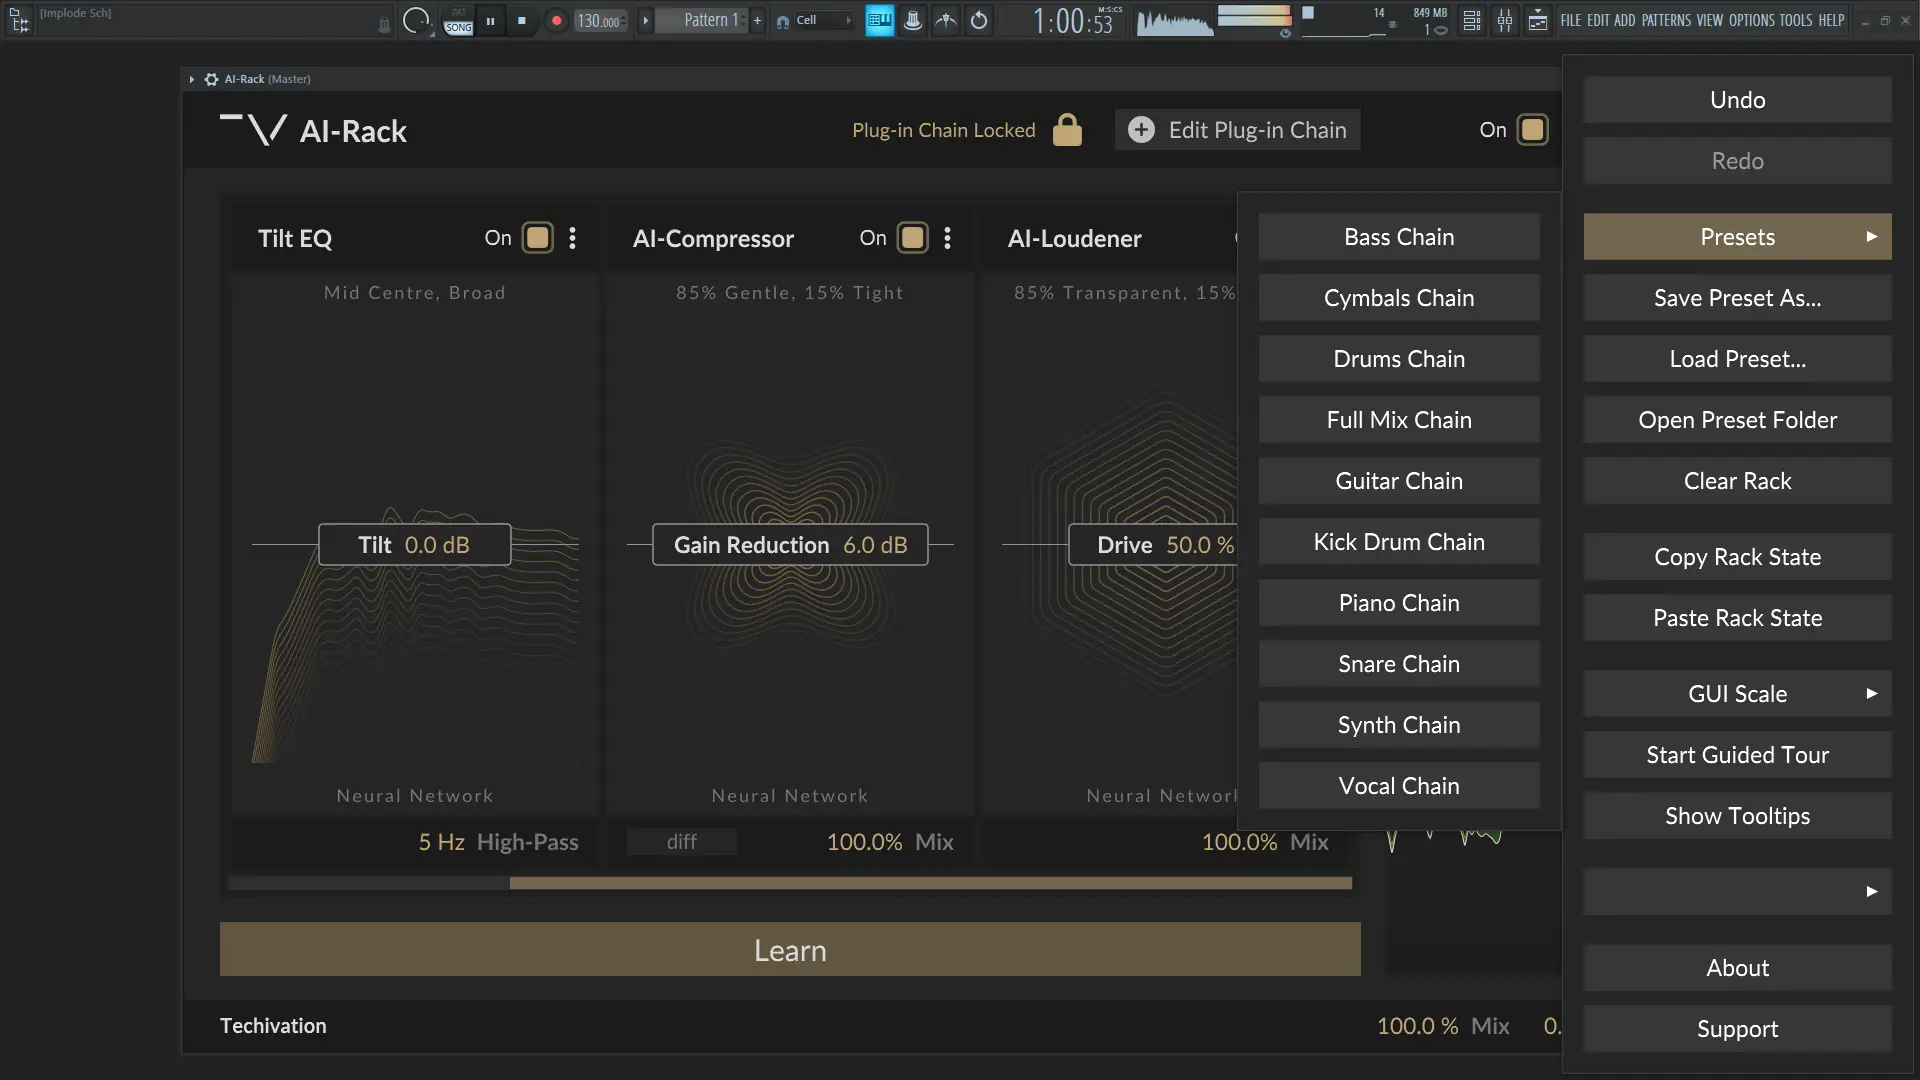Toggle the Tilt EQ On switch
The width and height of the screenshot is (1920, 1080).
coord(538,238)
